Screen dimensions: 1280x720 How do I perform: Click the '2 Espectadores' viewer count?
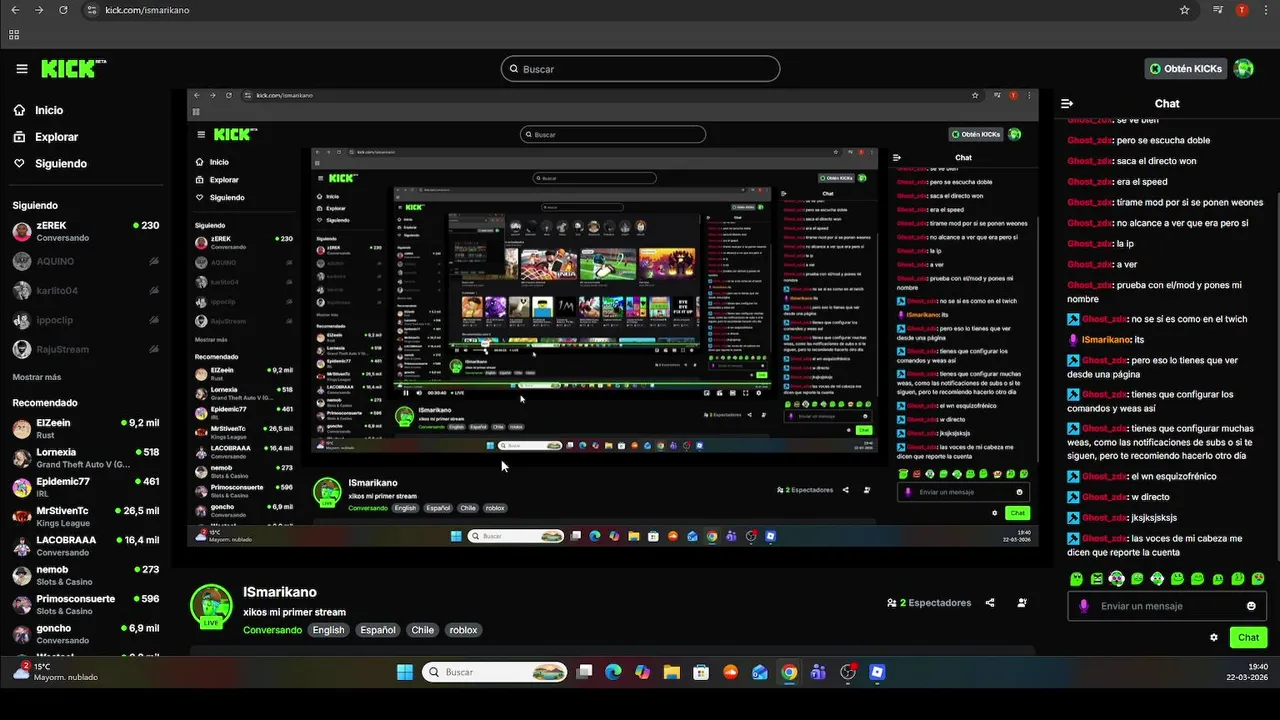(929, 603)
